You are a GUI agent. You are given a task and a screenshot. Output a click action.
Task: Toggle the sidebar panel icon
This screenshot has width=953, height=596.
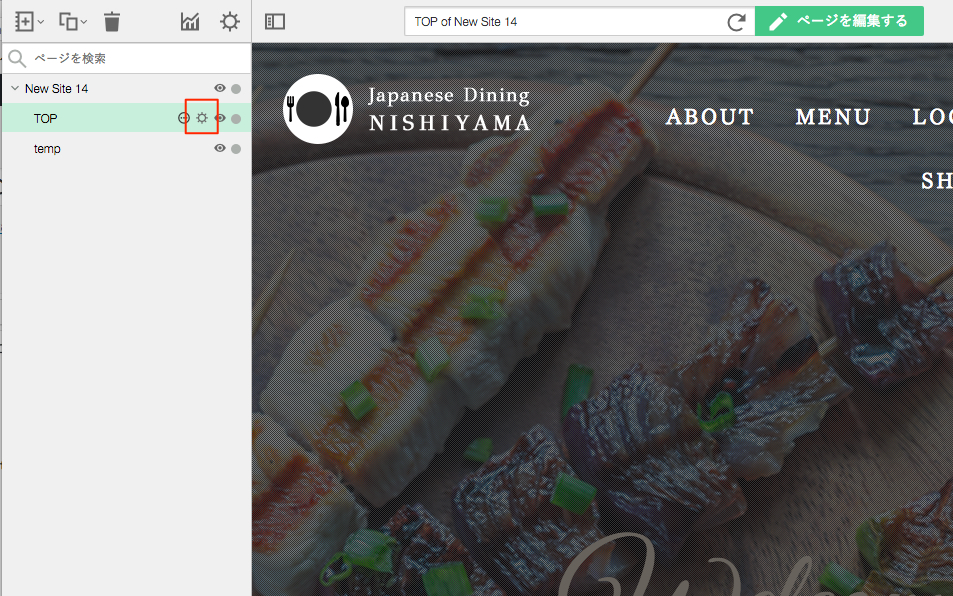tap(275, 22)
